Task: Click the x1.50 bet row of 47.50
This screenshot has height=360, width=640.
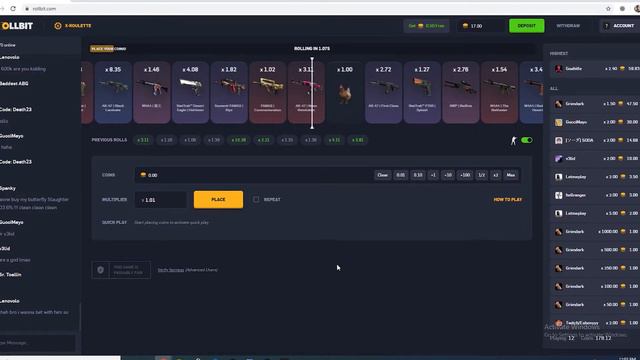Action: 596,104
